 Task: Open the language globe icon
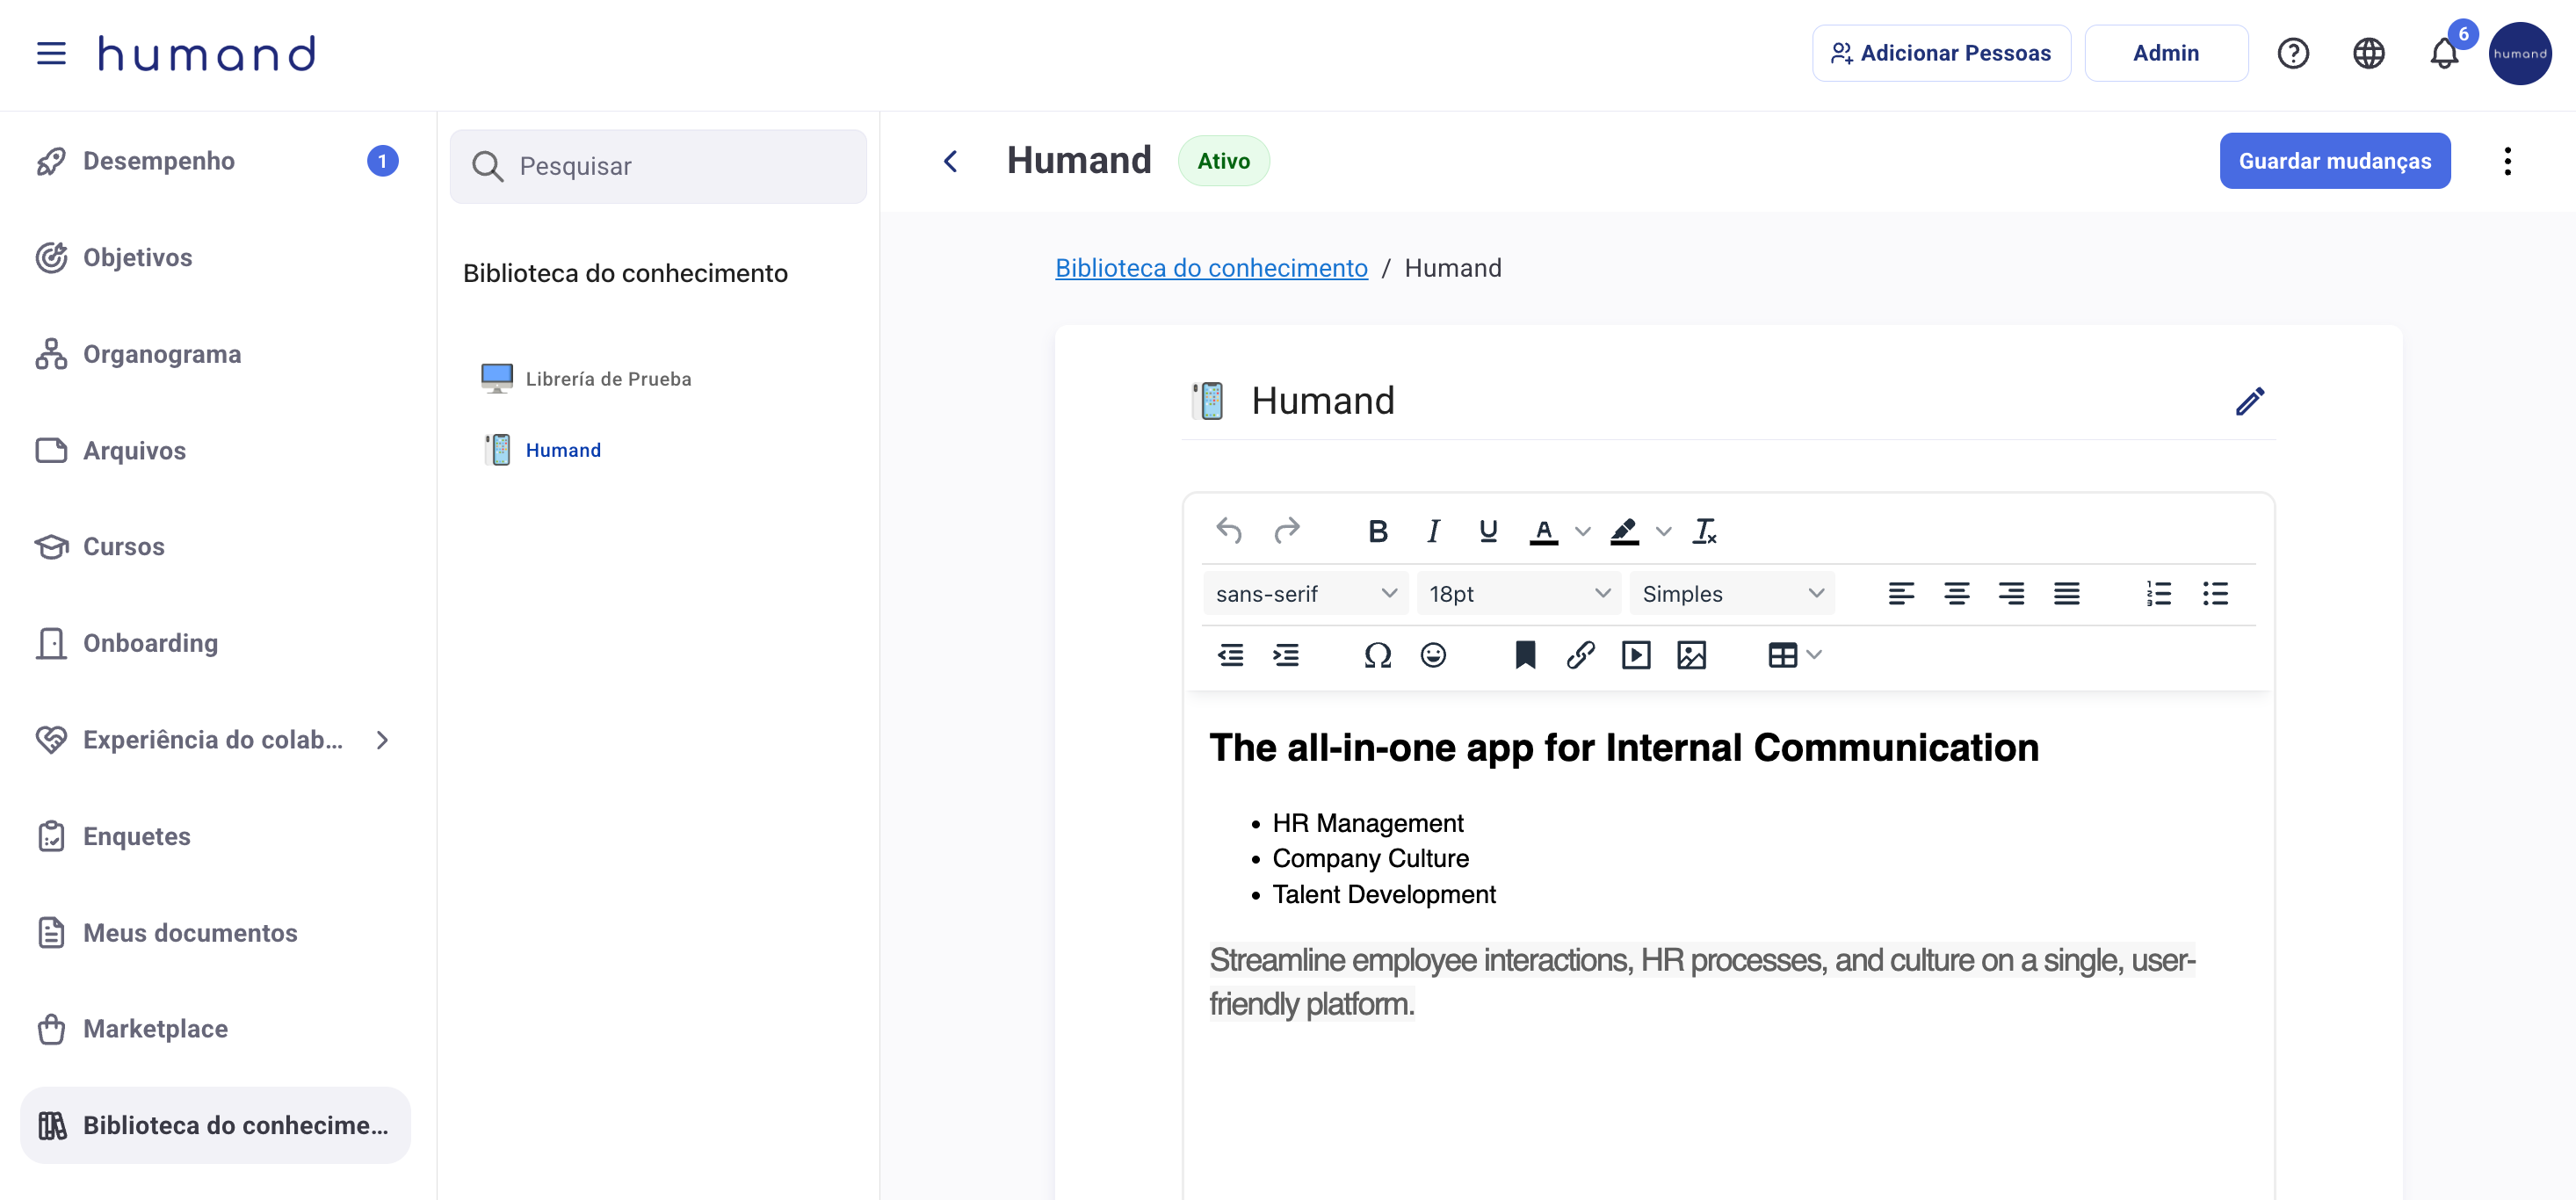click(2368, 53)
